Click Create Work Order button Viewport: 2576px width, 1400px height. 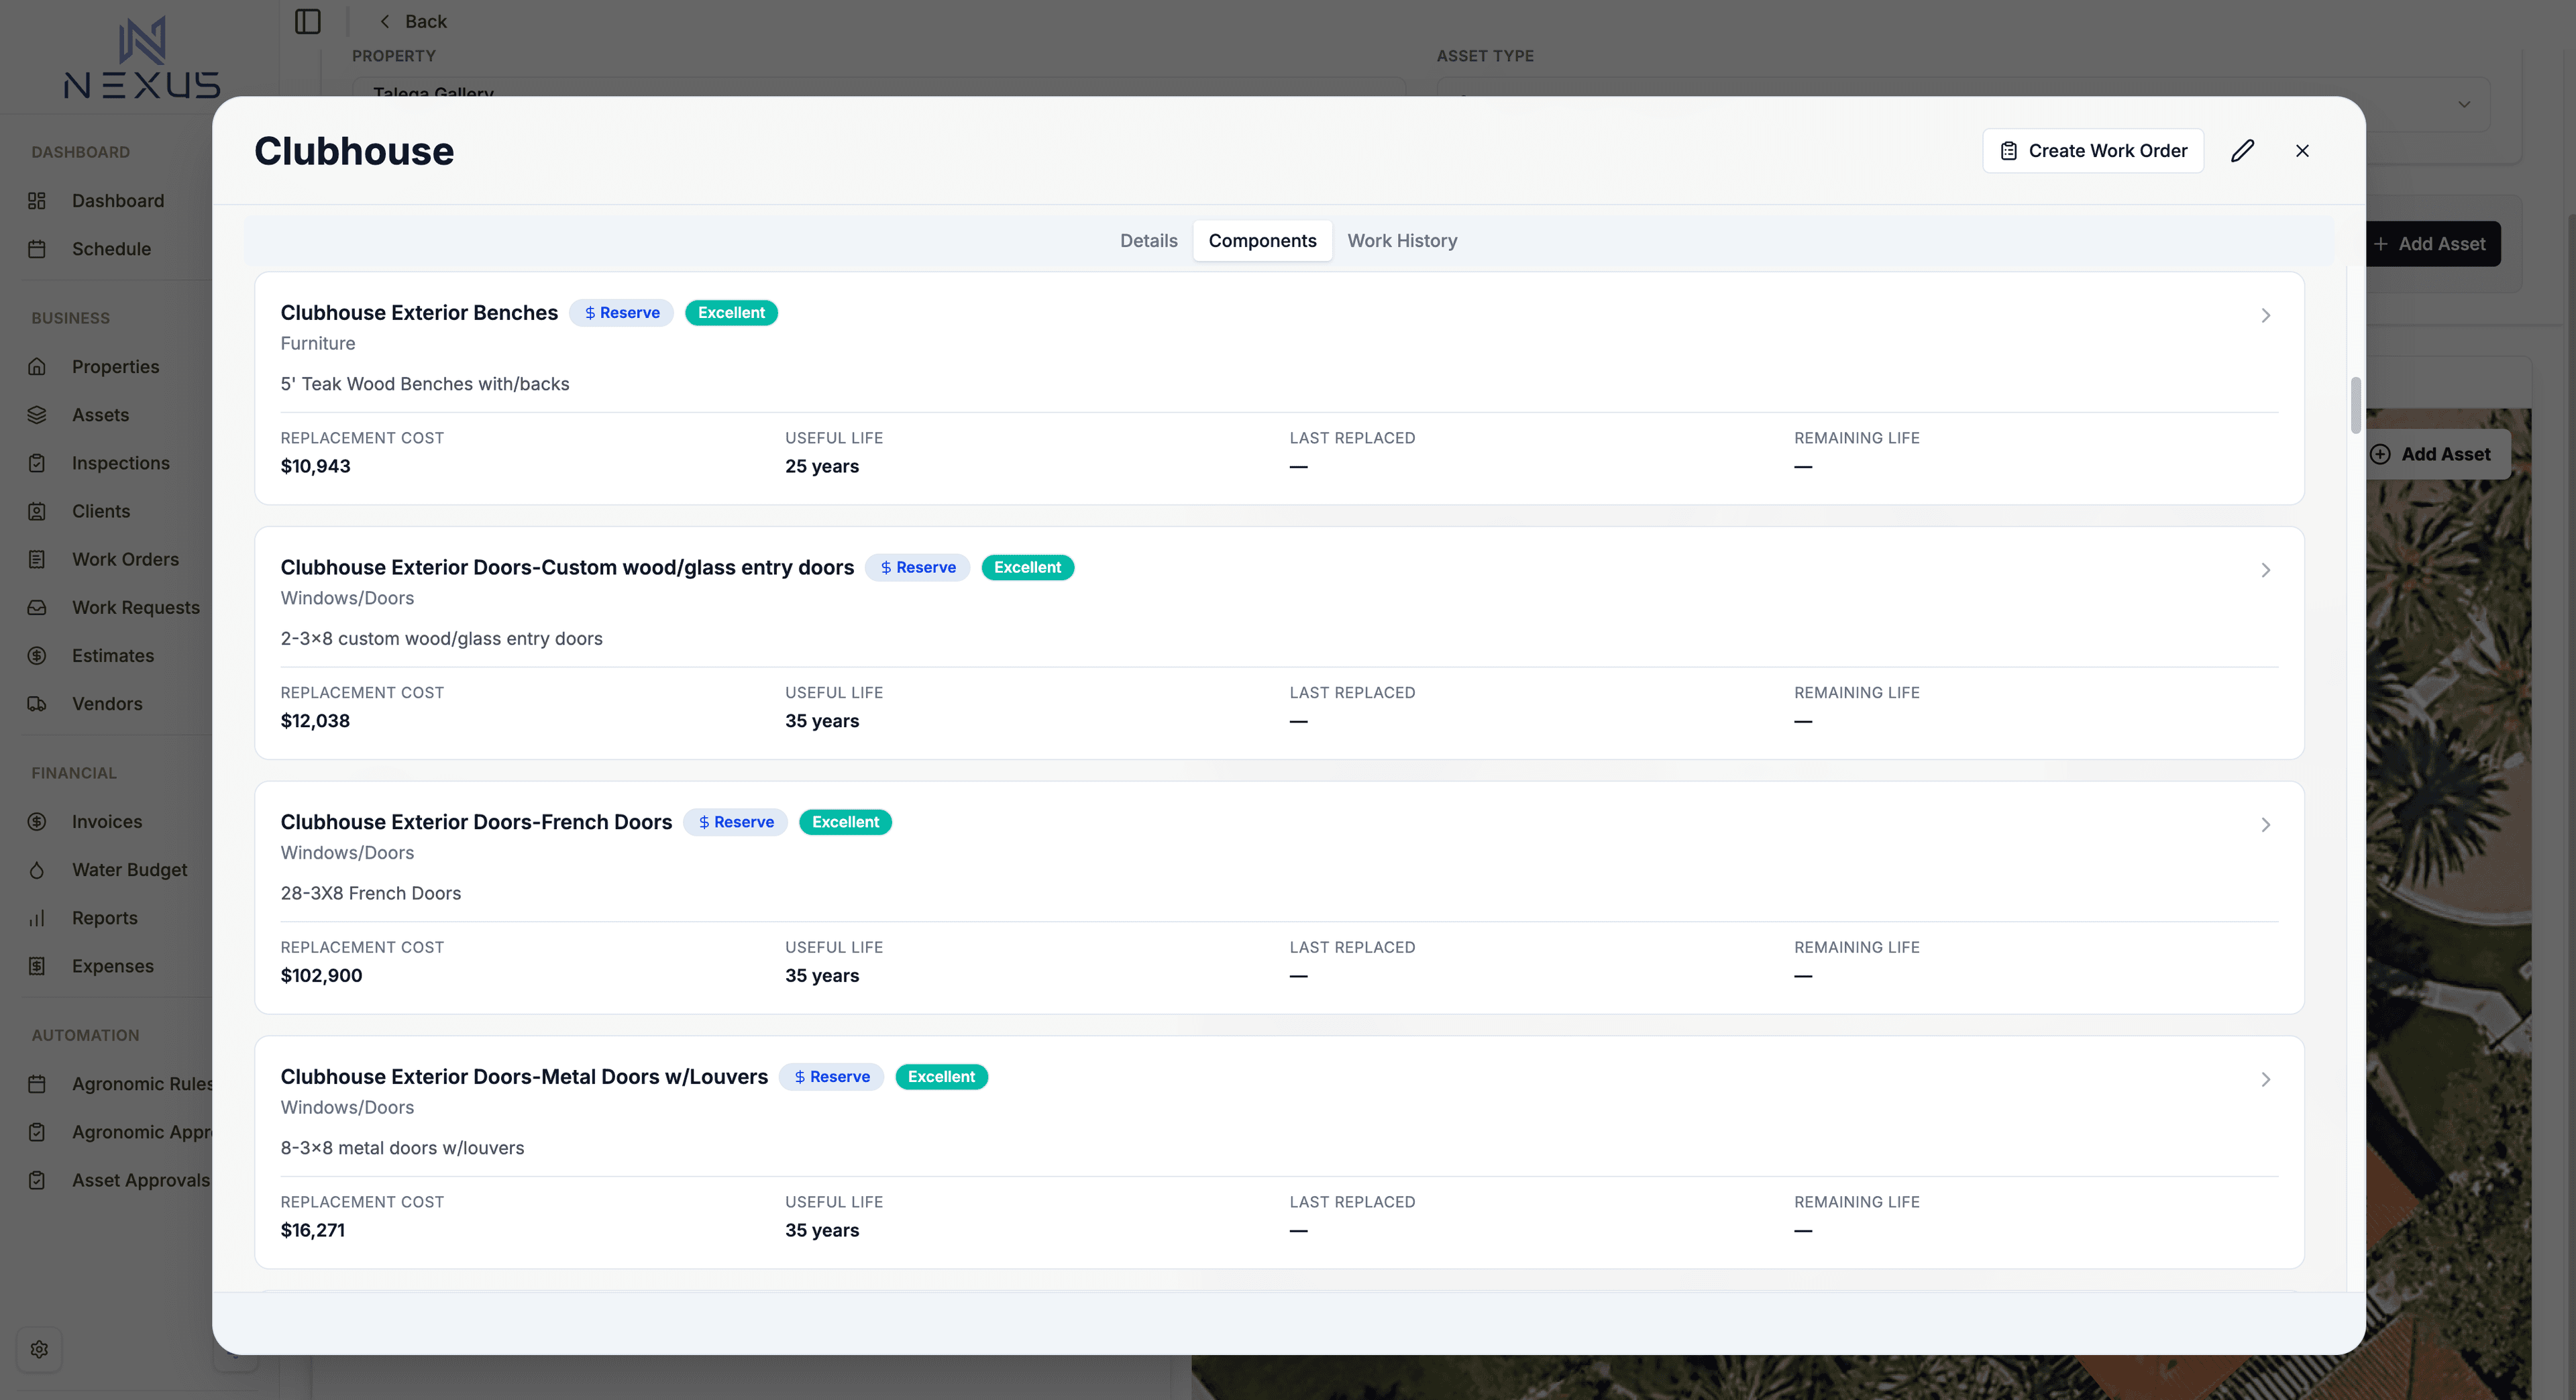pos(2092,151)
